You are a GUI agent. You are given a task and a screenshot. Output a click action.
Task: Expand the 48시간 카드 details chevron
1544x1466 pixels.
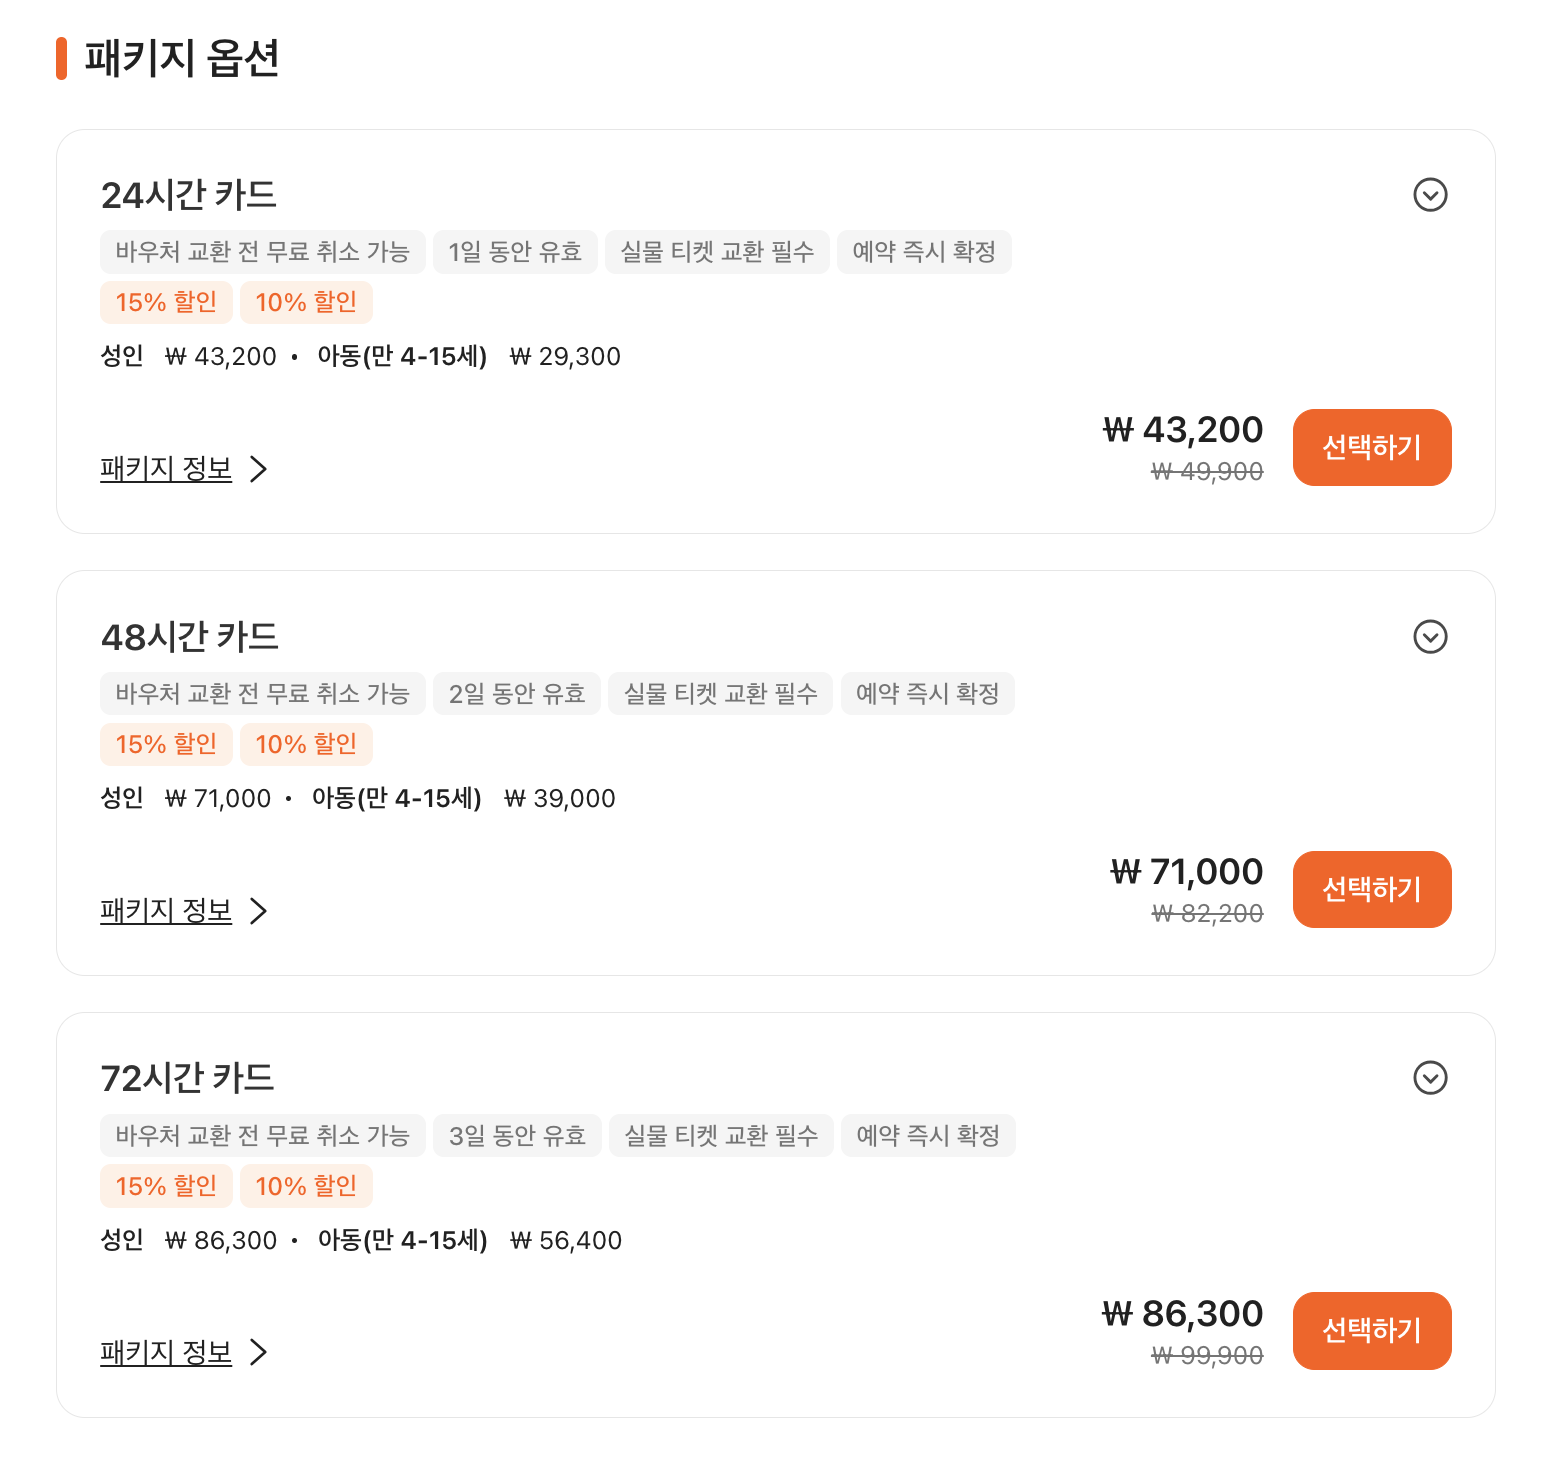coord(1430,637)
